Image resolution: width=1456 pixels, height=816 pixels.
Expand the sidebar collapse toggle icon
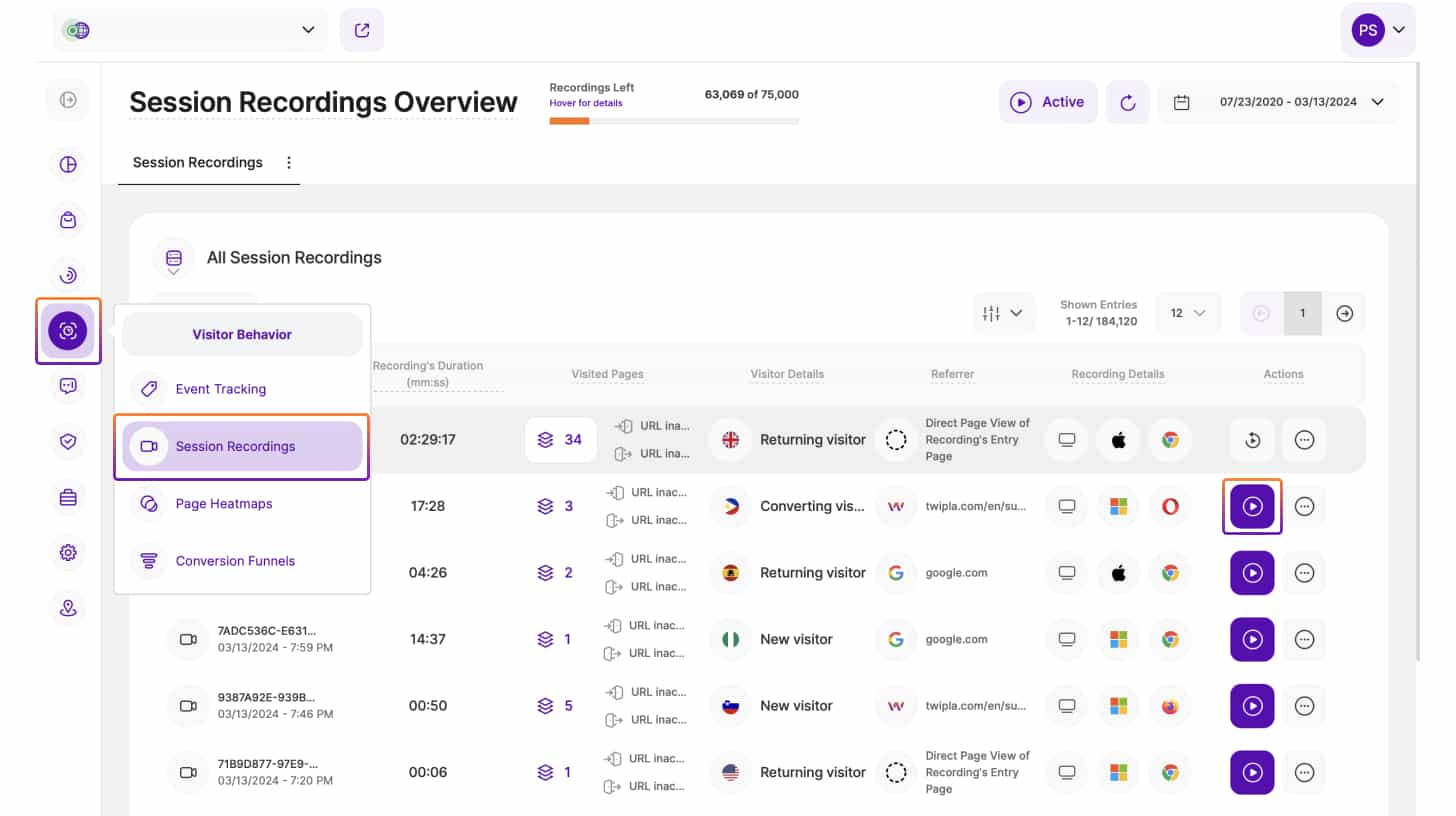[68, 99]
